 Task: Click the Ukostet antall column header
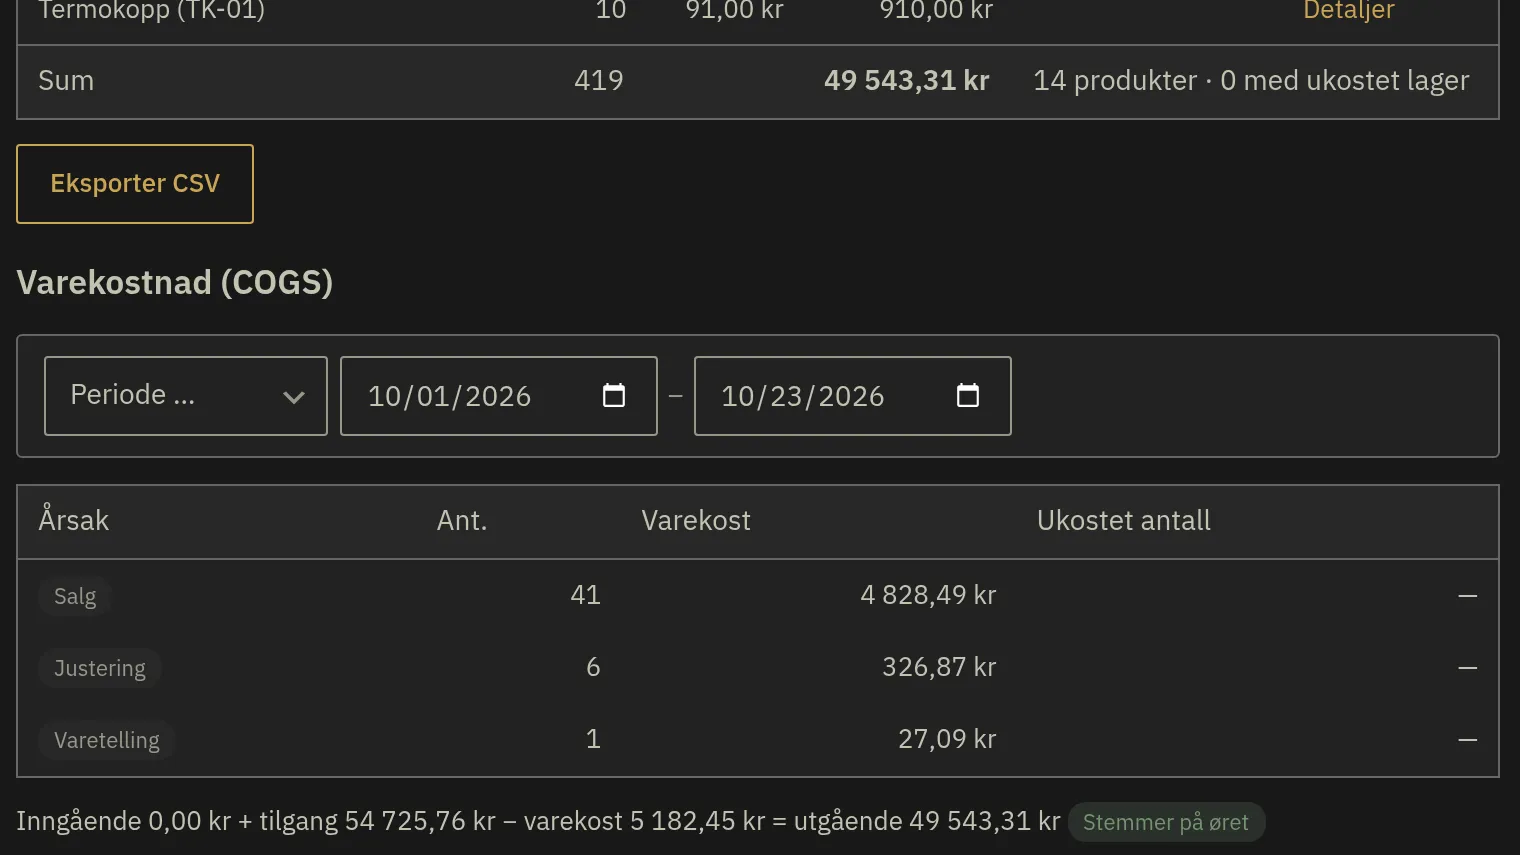pos(1124,520)
